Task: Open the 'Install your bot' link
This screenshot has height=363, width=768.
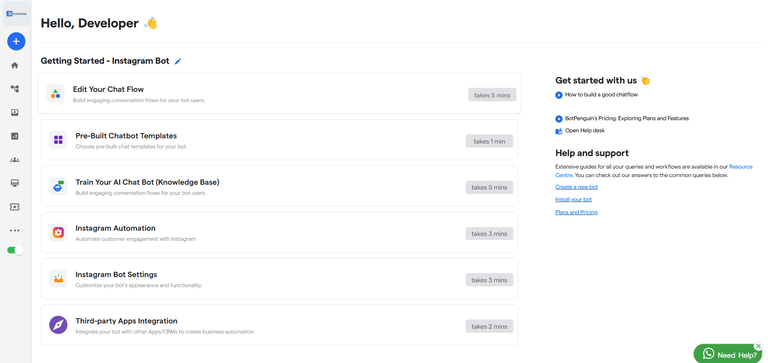Action: 574,200
